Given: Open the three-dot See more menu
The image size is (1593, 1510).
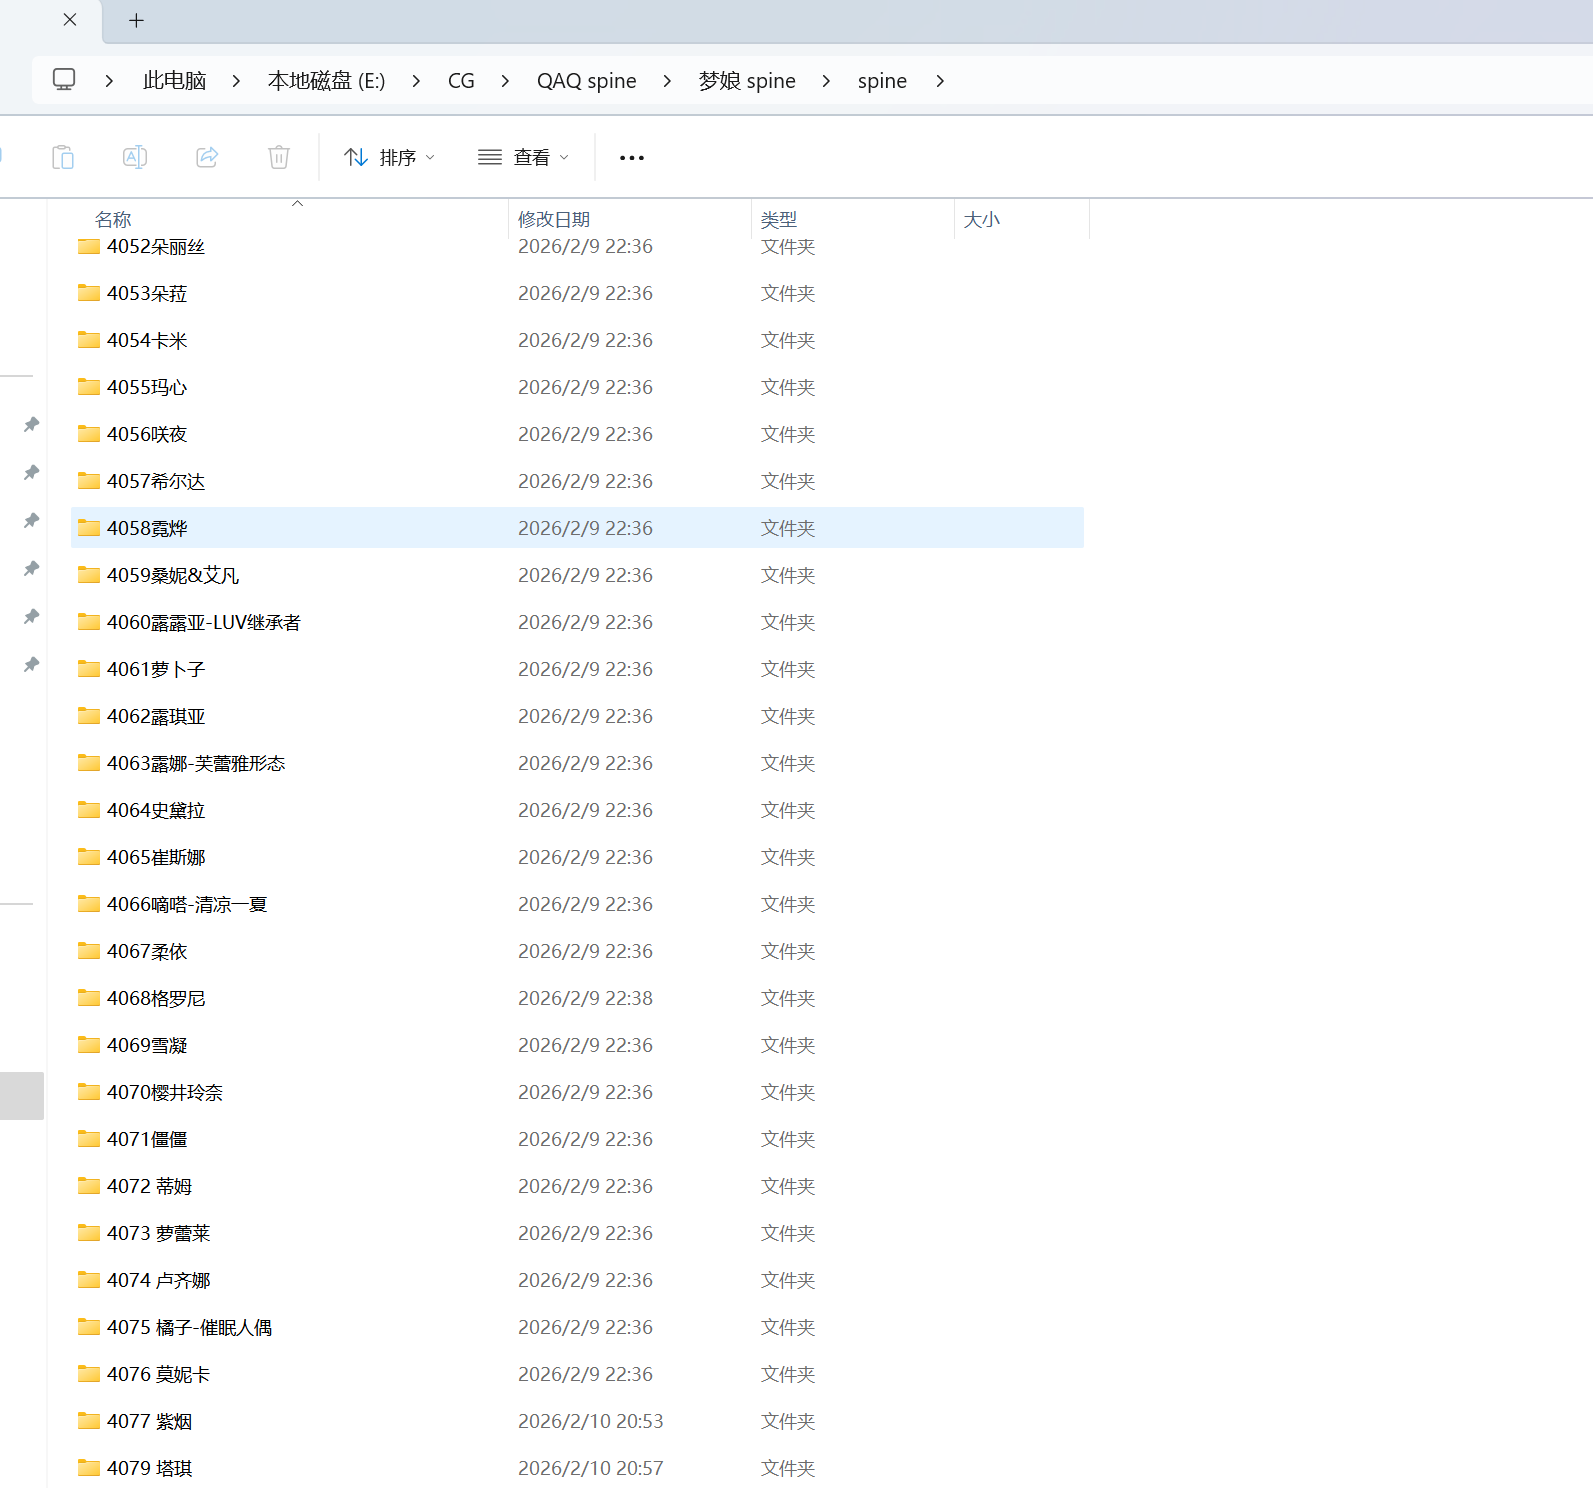Looking at the screenshot, I should click(x=631, y=158).
